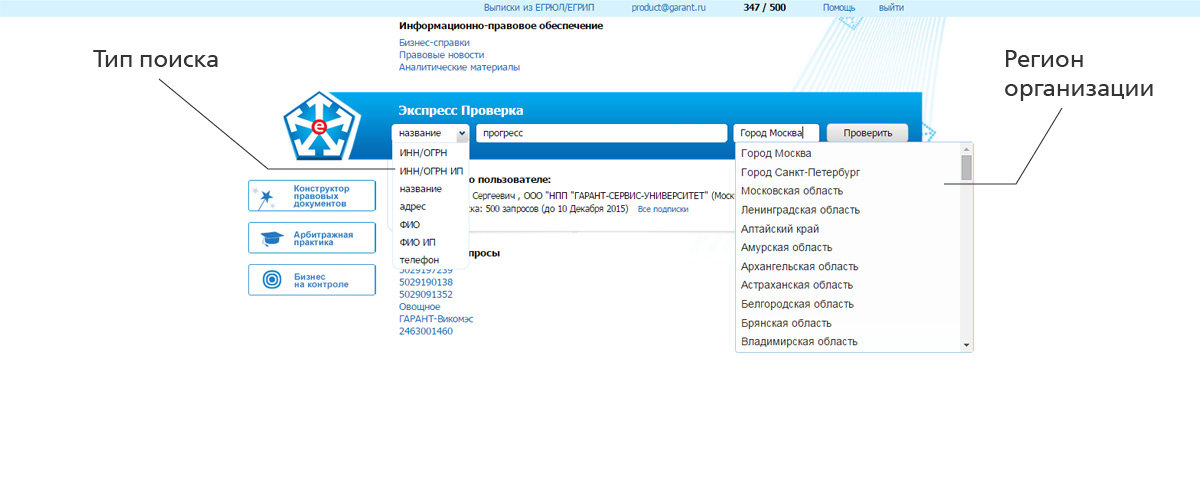Click the magic wand icon in Конструктор правовых документов
Image resolution: width=1200 pixels, height=484 pixels.
[266, 196]
